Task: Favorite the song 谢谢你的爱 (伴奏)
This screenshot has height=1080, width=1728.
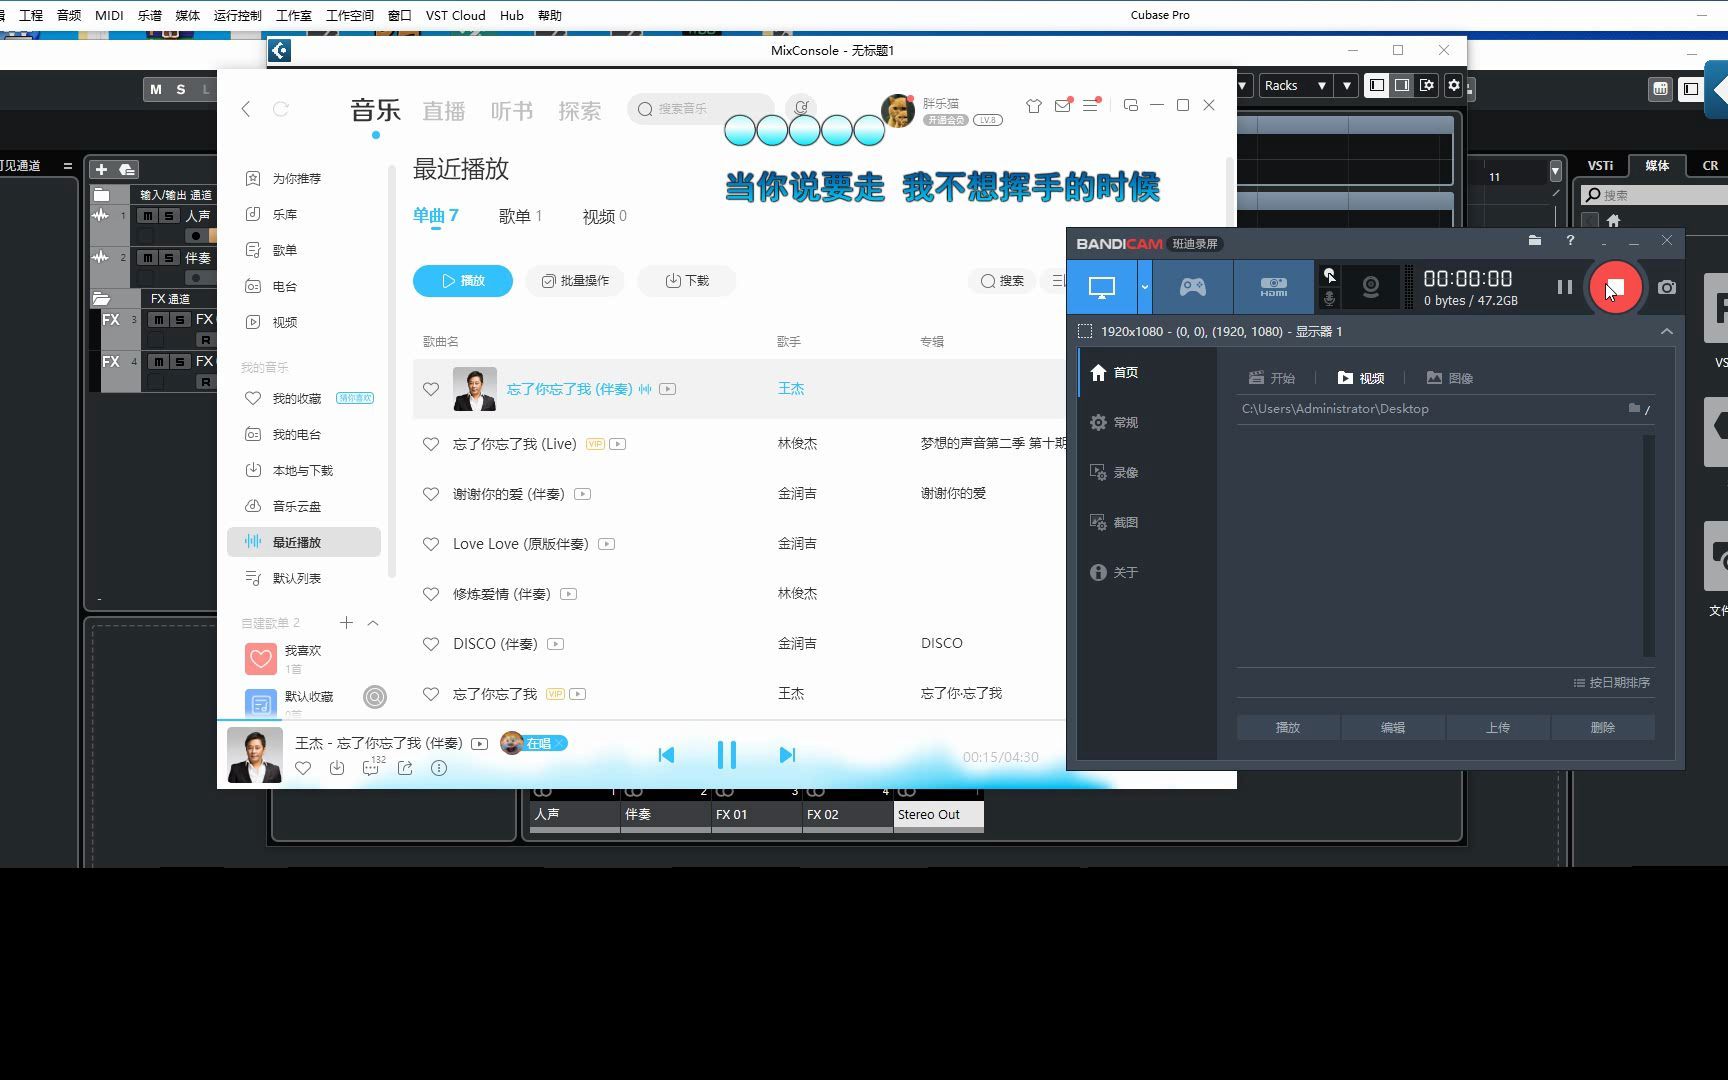Action: click(x=431, y=494)
